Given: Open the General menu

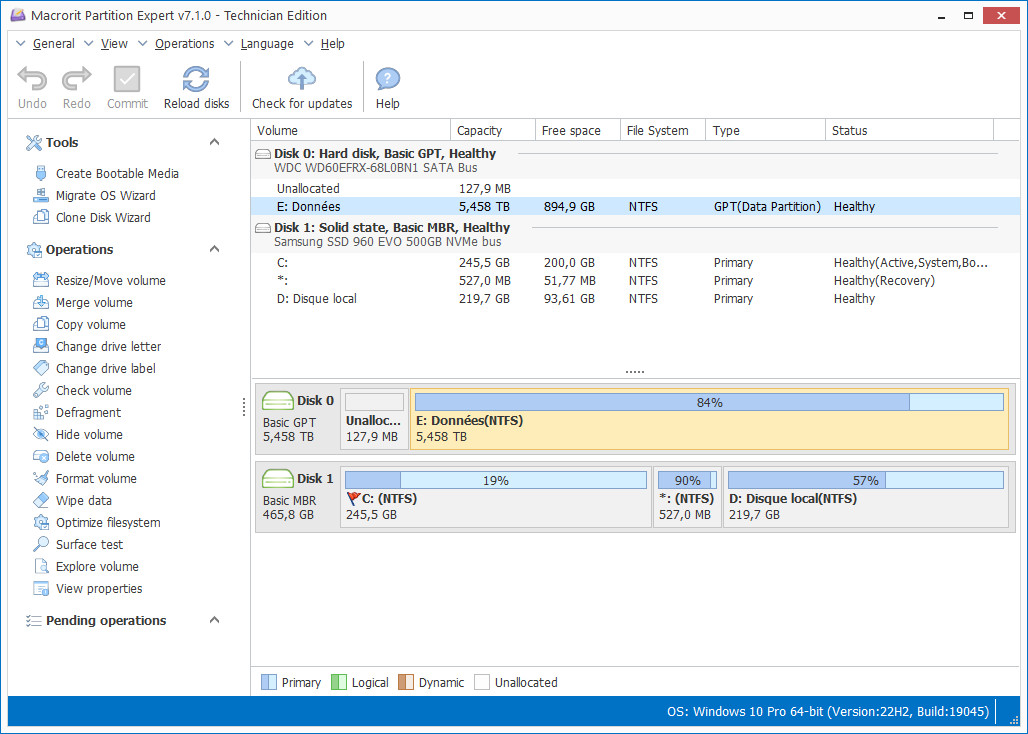Looking at the screenshot, I should click(x=53, y=44).
